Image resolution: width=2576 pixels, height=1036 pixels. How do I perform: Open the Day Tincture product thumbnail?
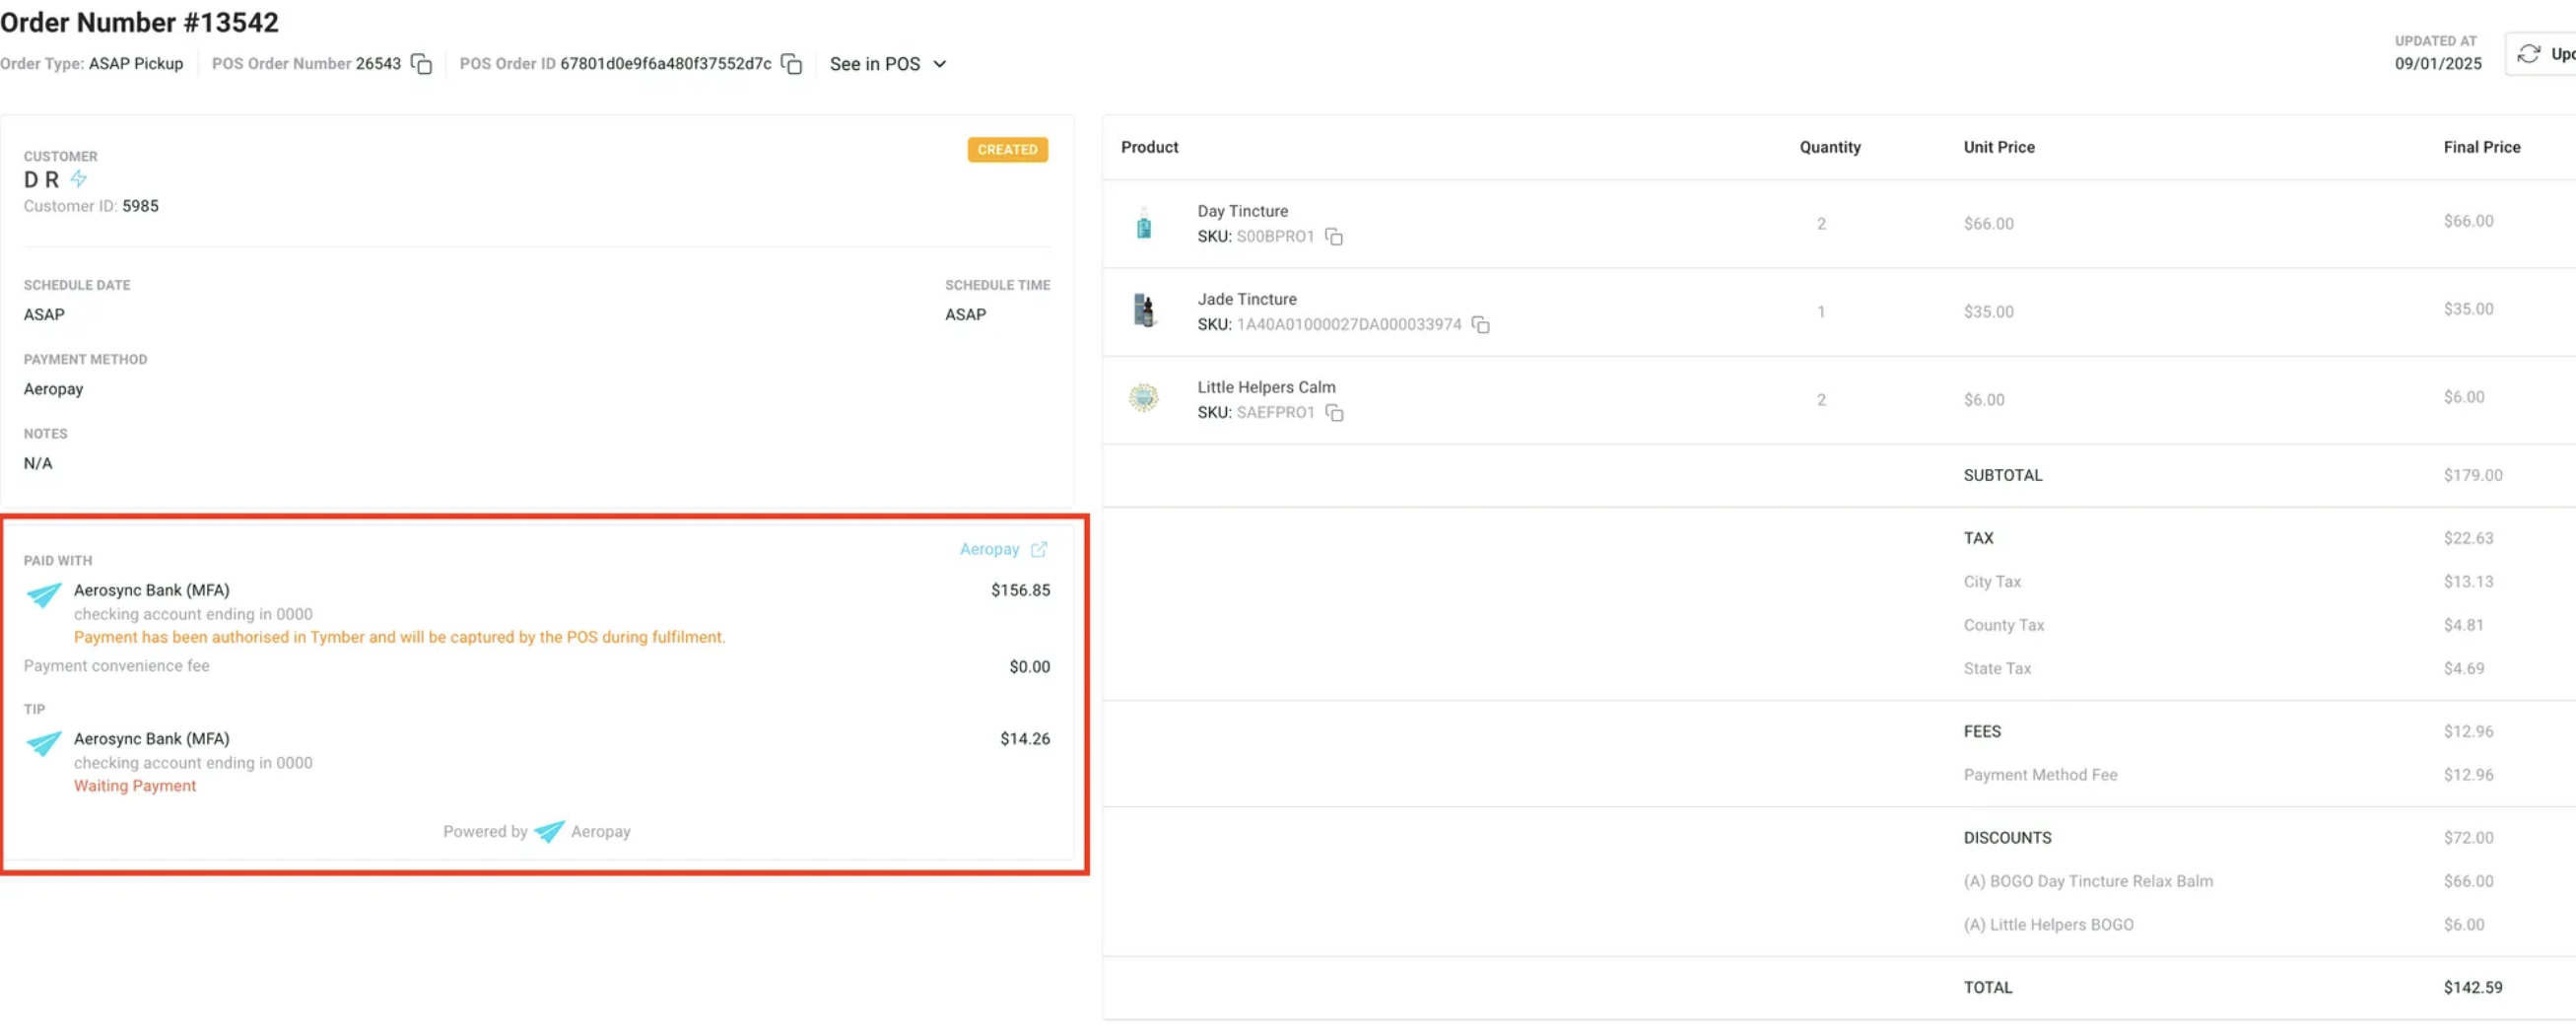[x=1144, y=223]
